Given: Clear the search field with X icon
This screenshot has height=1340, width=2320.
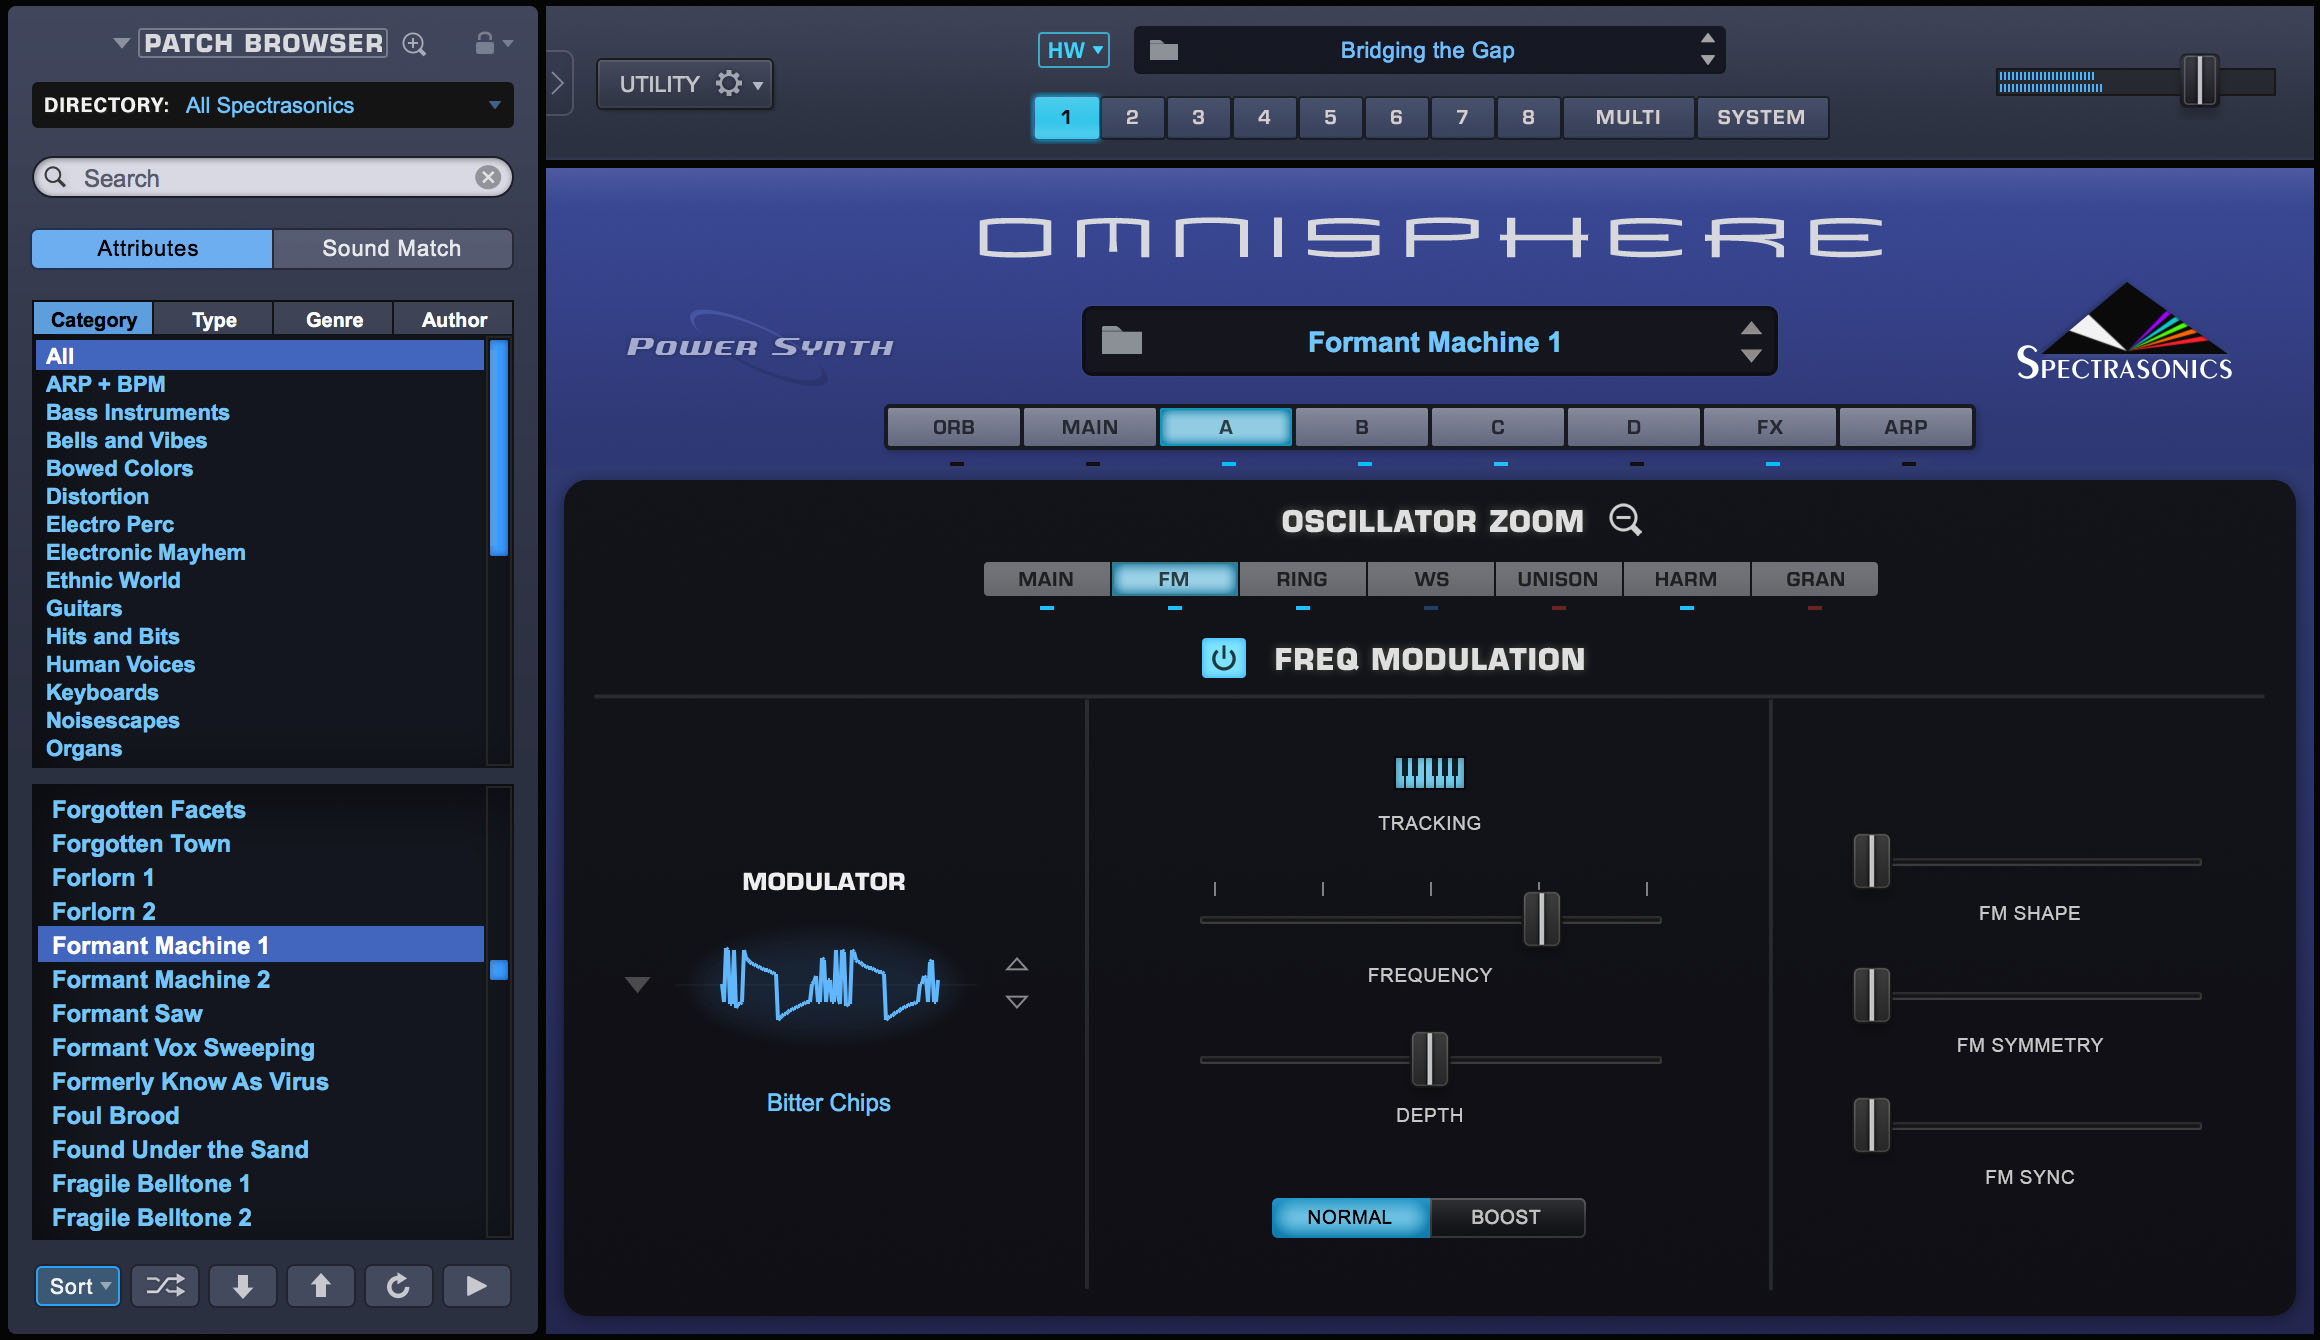Looking at the screenshot, I should pyautogui.click(x=488, y=177).
